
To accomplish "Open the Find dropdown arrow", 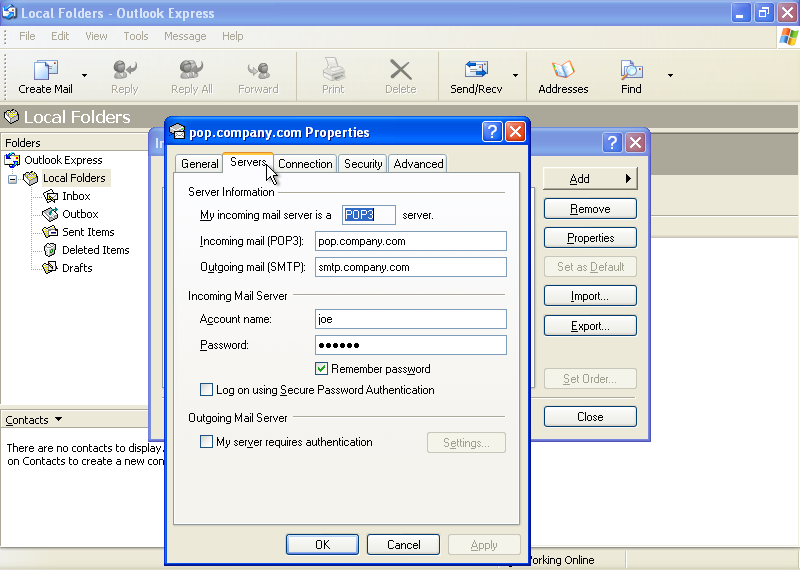I will (670, 76).
